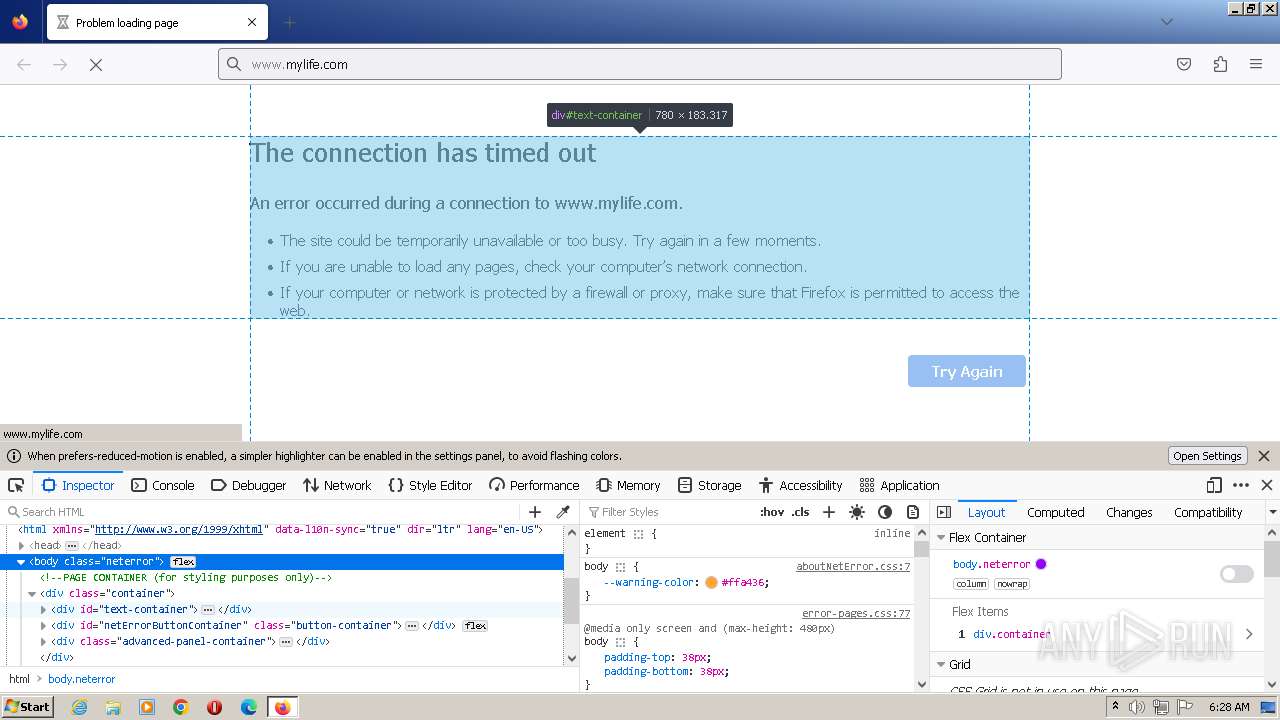Launch Chrome from the taskbar
Screen dimensions: 1280x720
[x=181, y=707]
